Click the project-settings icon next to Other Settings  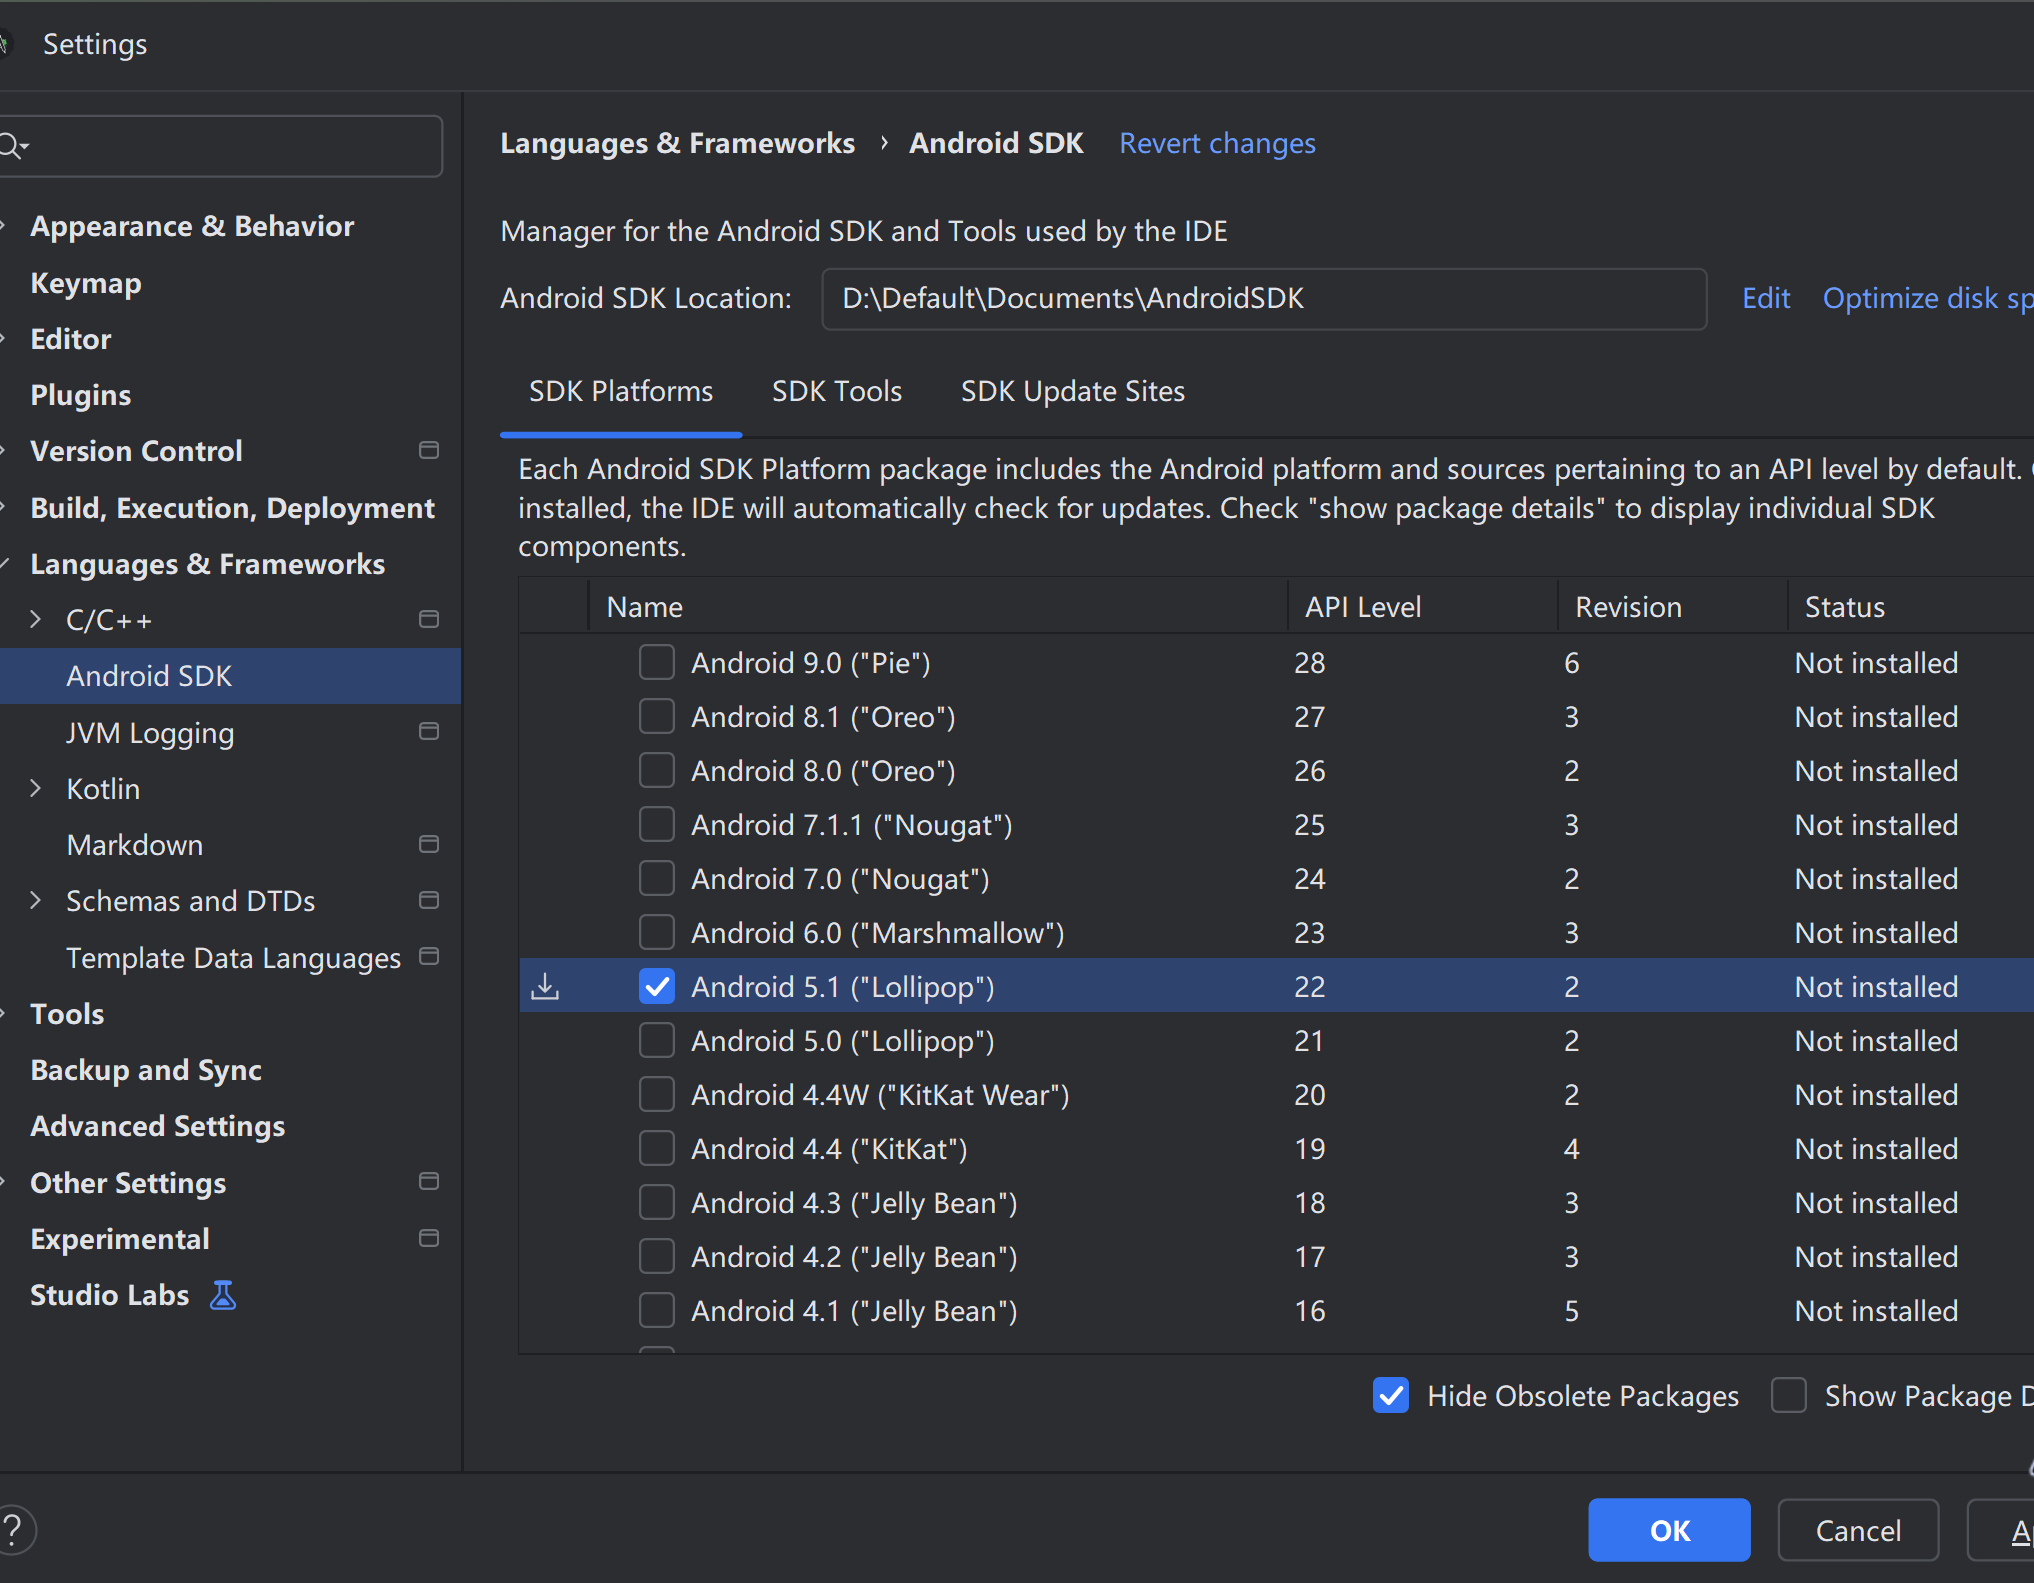point(429,1182)
